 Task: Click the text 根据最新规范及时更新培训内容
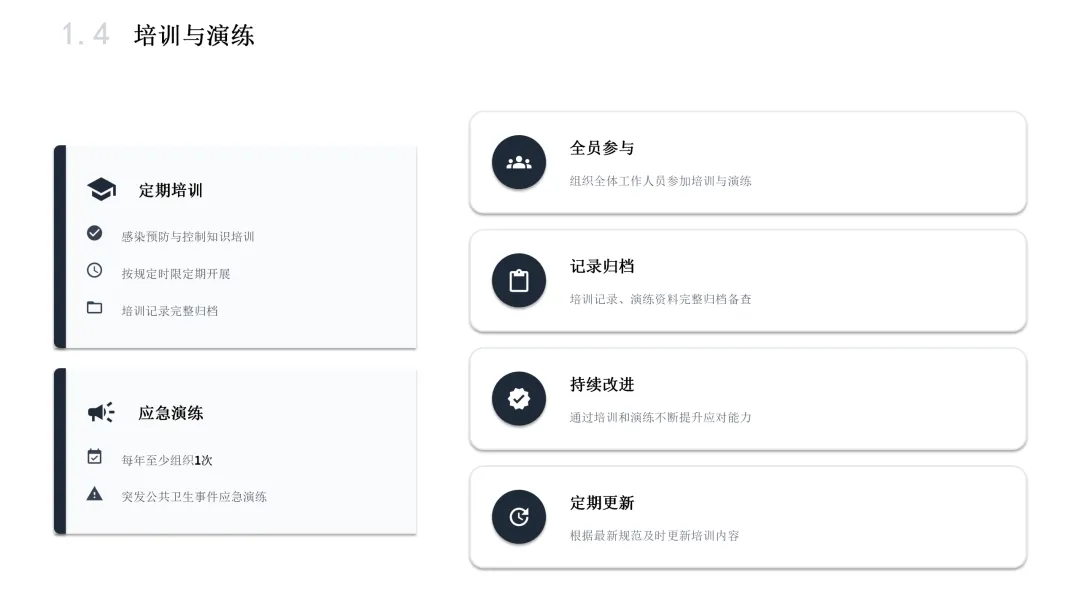pyautogui.click(x=655, y=535)
